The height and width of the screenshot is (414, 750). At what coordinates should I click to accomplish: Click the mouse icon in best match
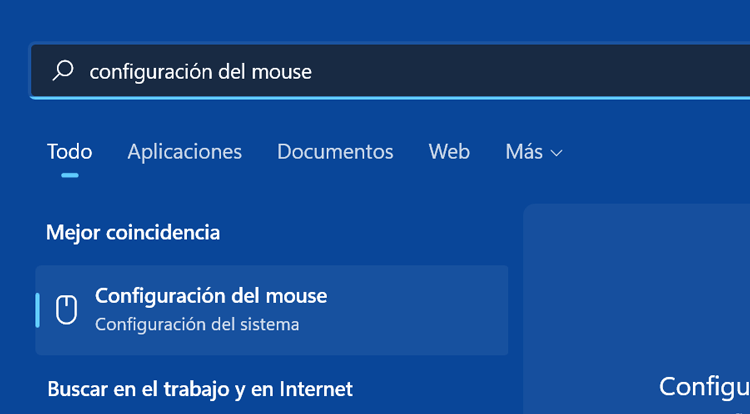coord(66,310)
